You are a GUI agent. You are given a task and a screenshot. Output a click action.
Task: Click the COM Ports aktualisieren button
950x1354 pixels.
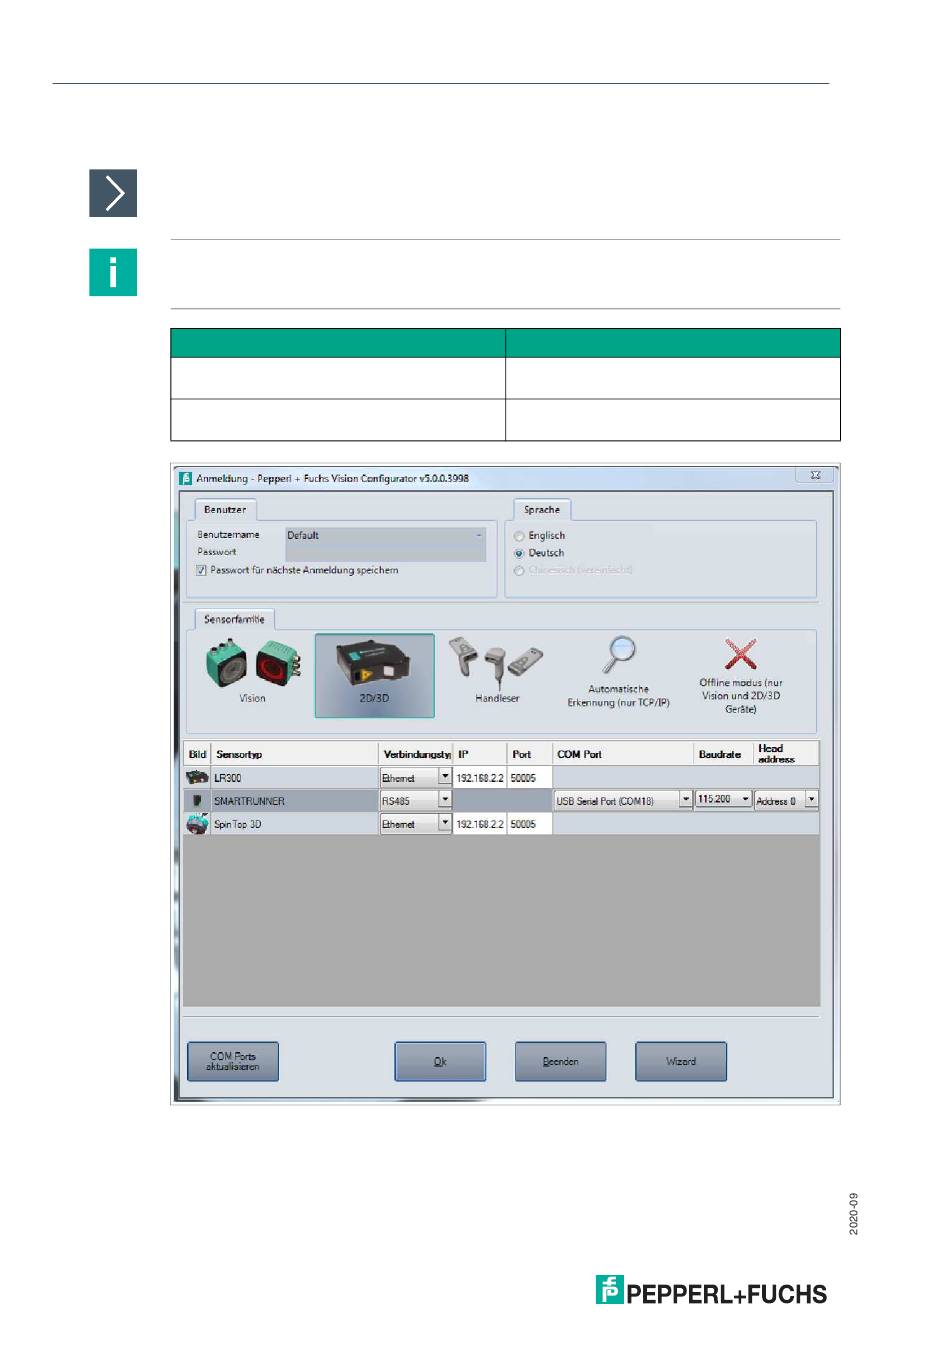[x=233, y=1061]
